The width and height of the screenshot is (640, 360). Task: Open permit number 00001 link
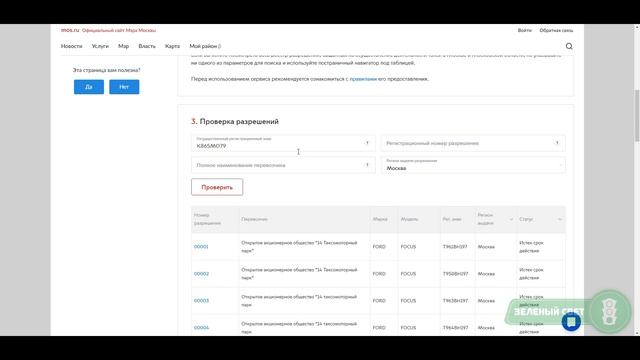click(201, 247)
